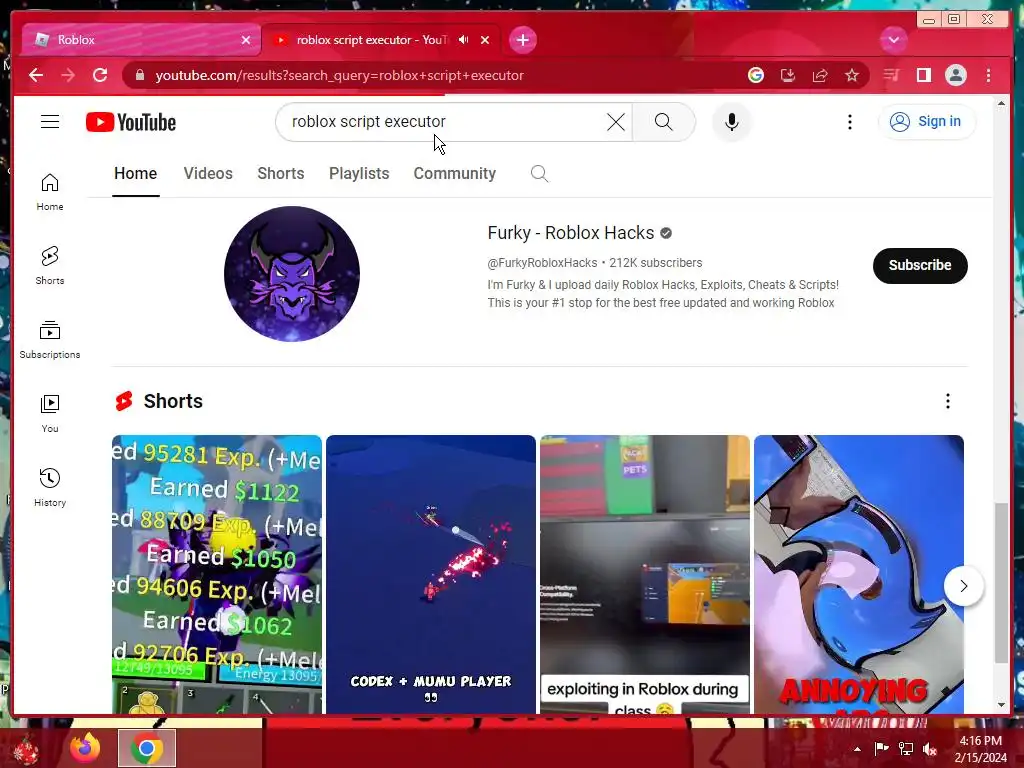Open the Shorts section three-dot menu
This screenshot has height=768, width=1024.
[948, 401]
